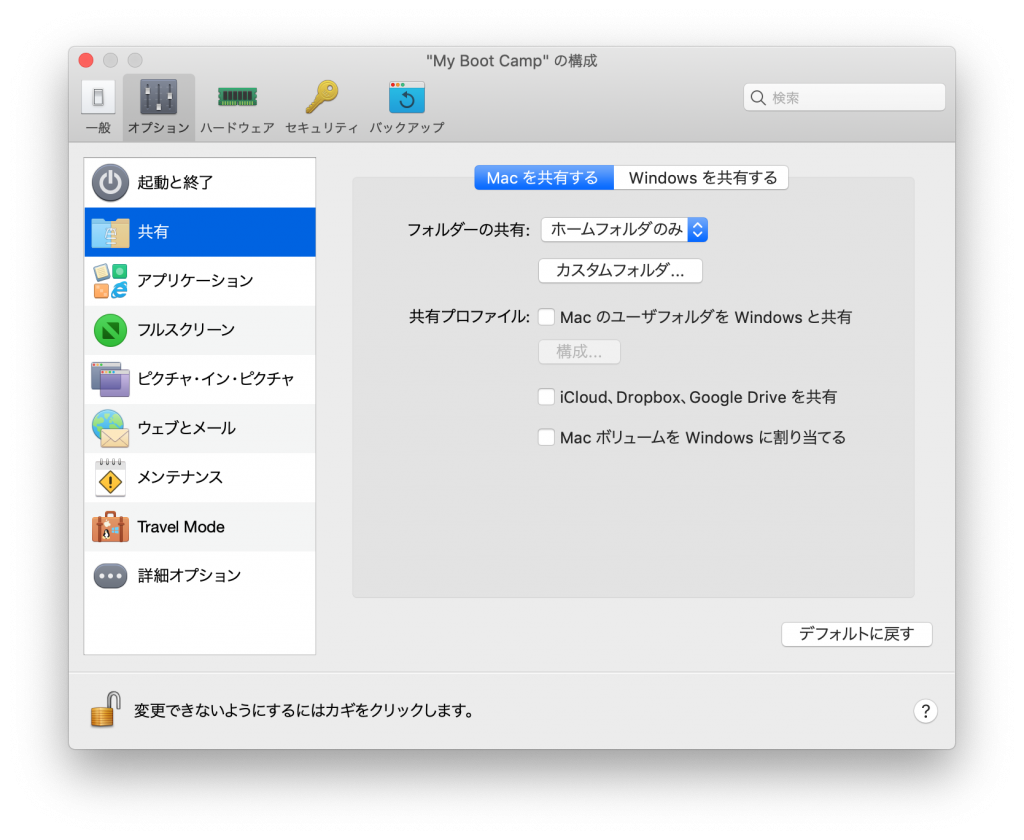The height and width of the screenshot is (840, 1024).
Task: Select フルスクリーン green icon in sidebar
Action: [x=110, y=331]
